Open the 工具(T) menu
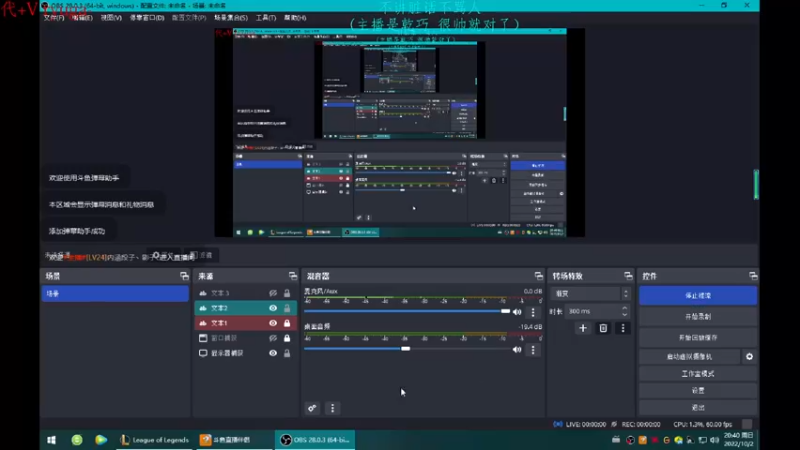800x450 pixels. [x=265, y=17]
